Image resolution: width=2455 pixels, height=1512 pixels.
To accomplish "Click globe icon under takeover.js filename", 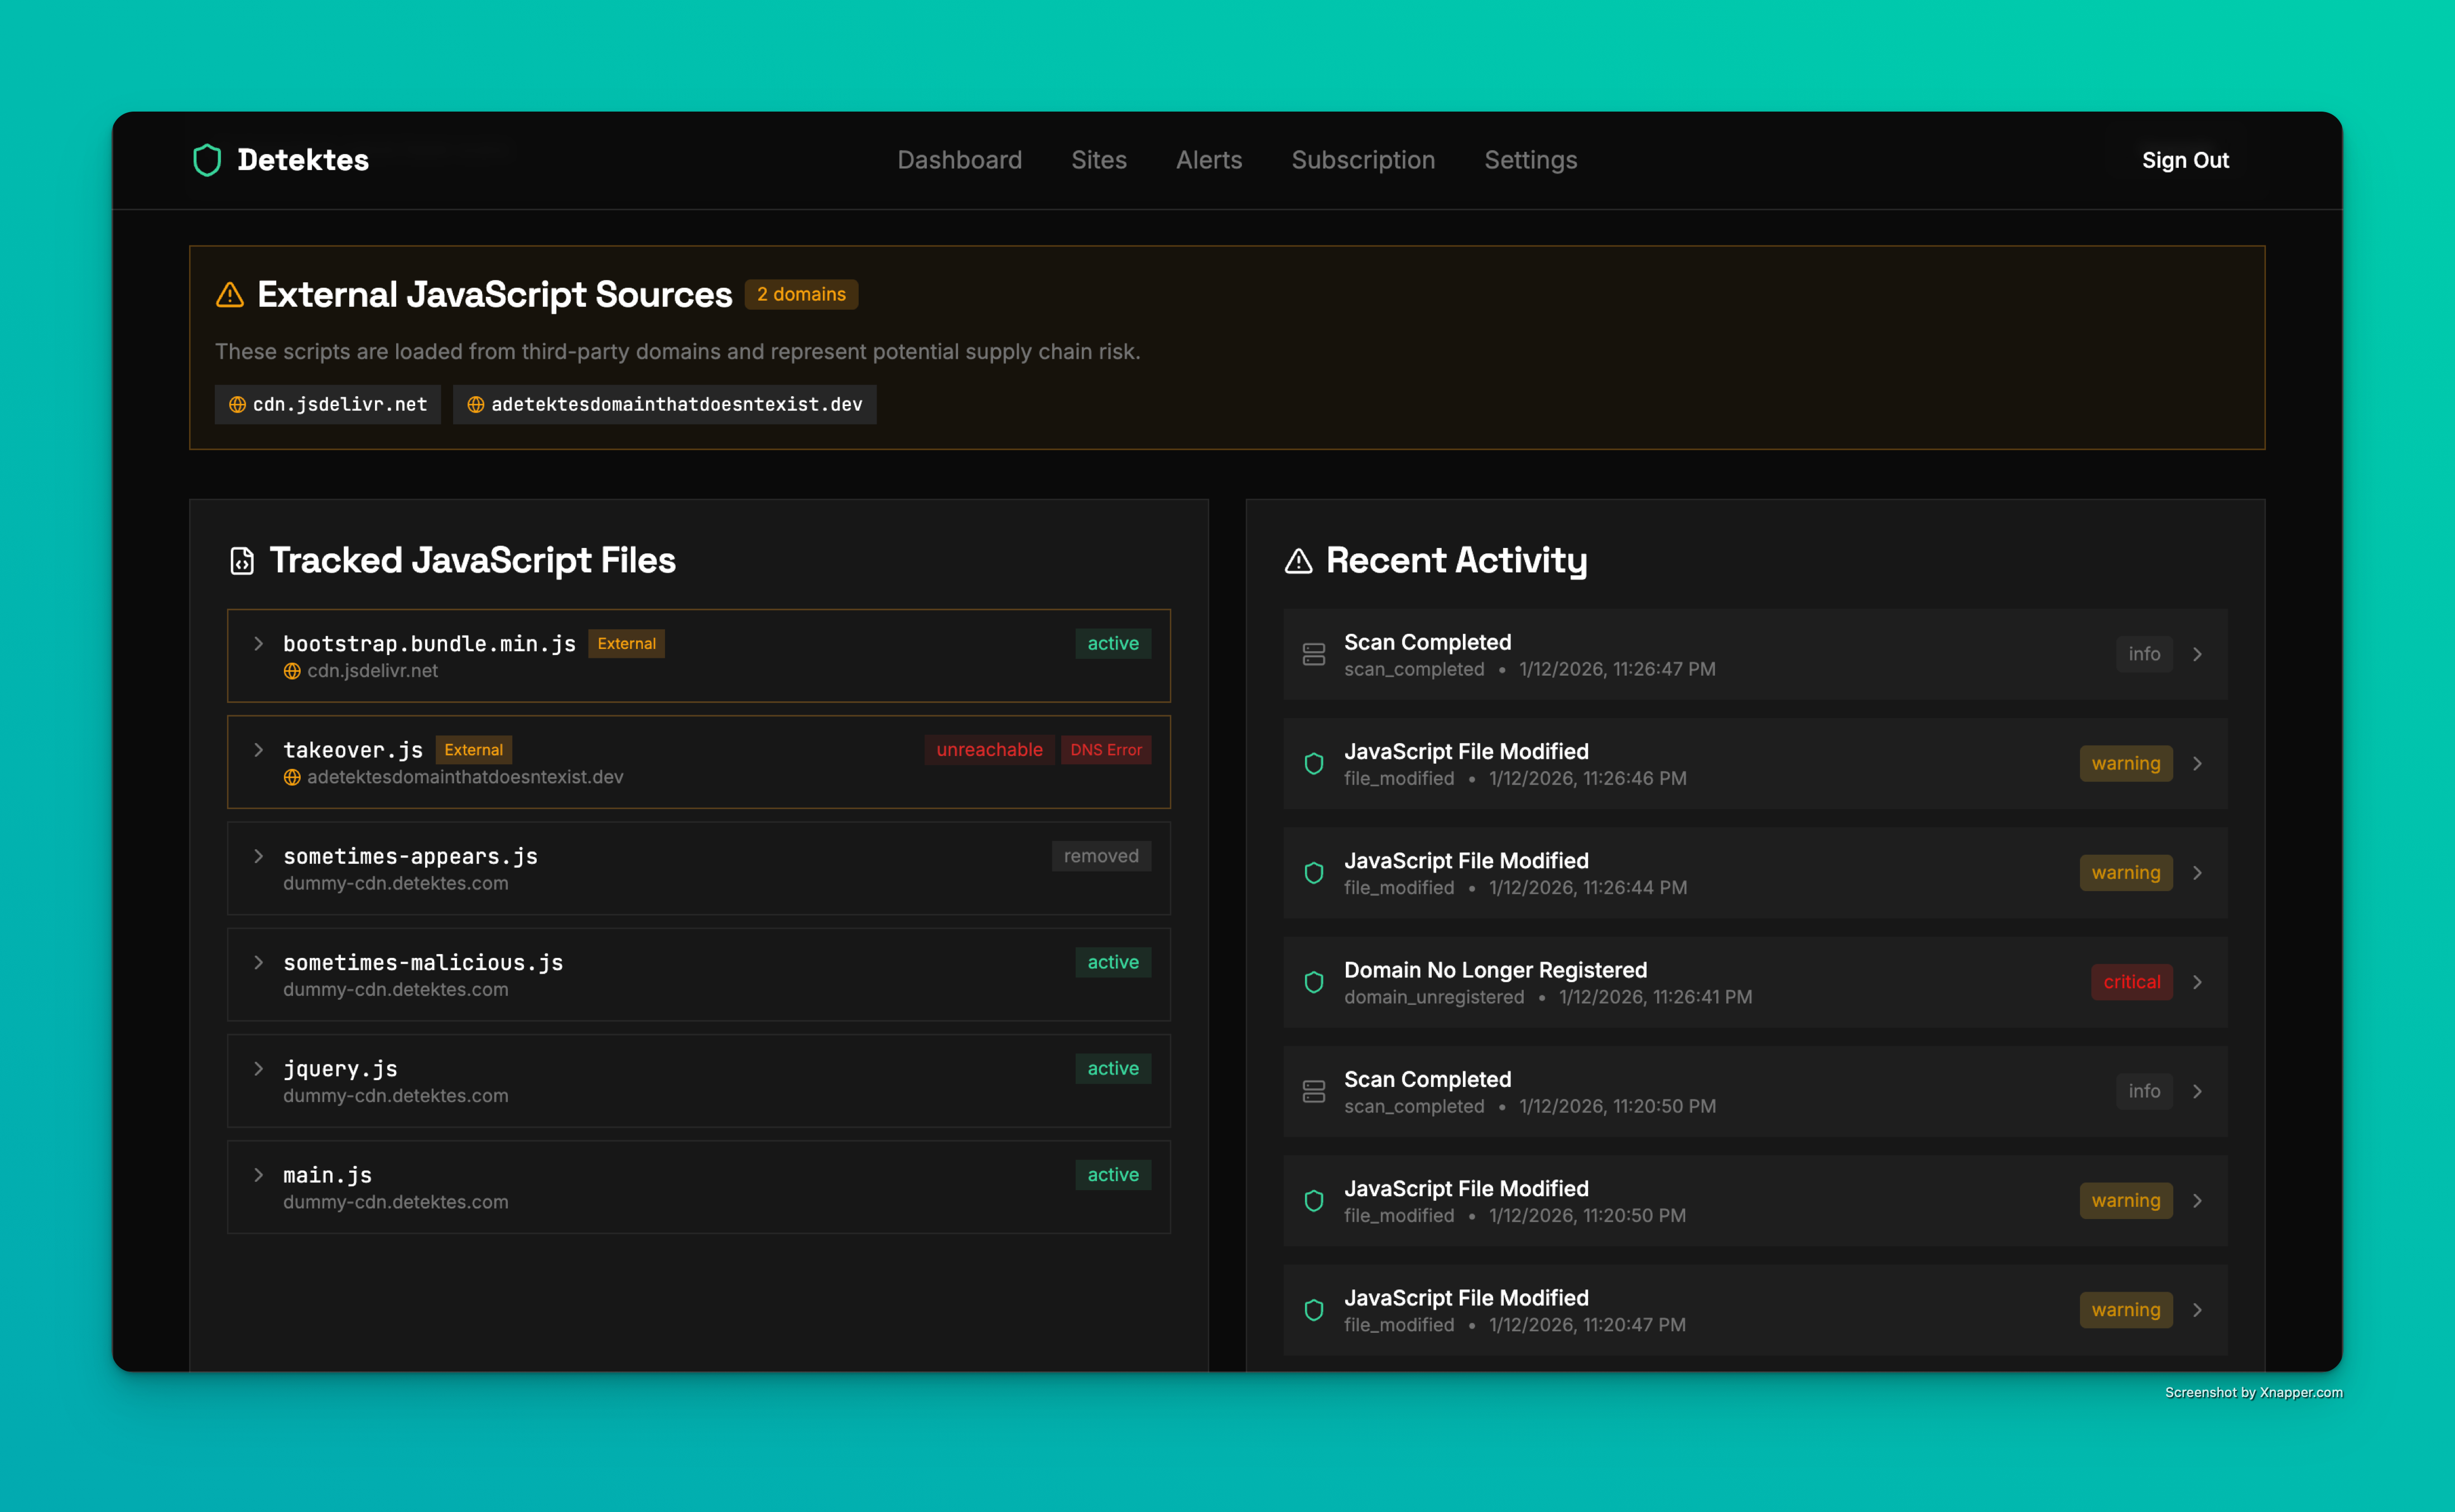I will (292, 778).
